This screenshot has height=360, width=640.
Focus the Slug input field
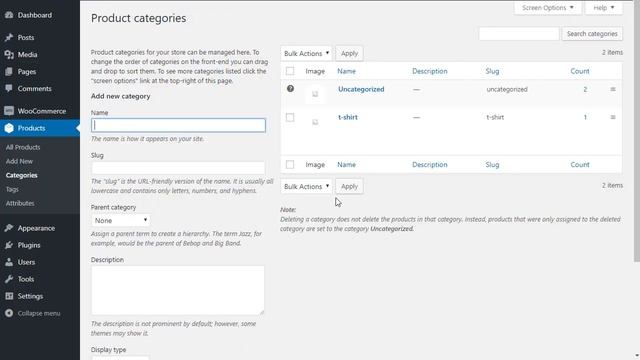pos(178,168)
